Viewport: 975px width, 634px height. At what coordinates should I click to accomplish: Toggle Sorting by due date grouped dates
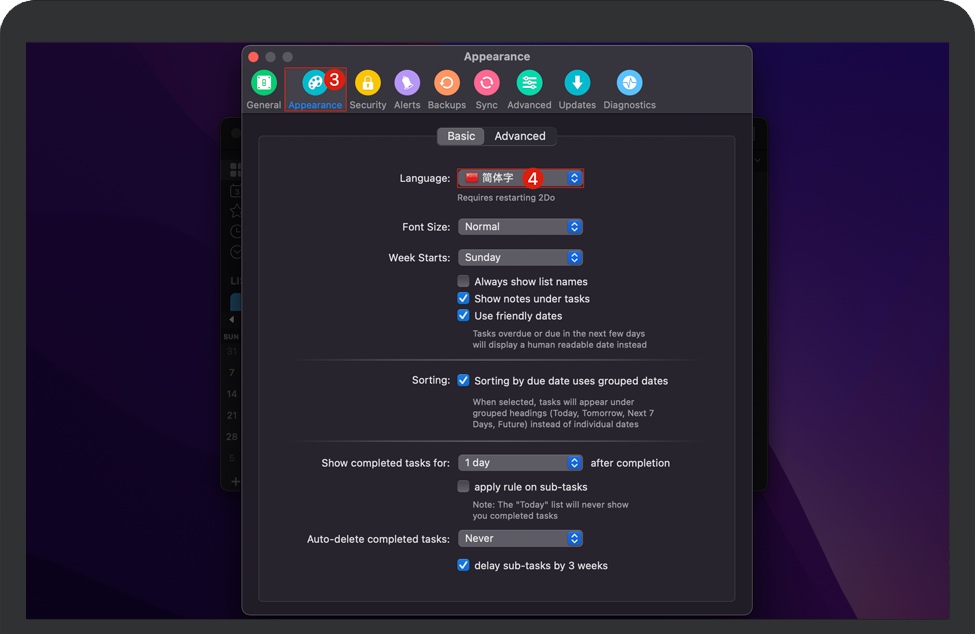[464, 381]
